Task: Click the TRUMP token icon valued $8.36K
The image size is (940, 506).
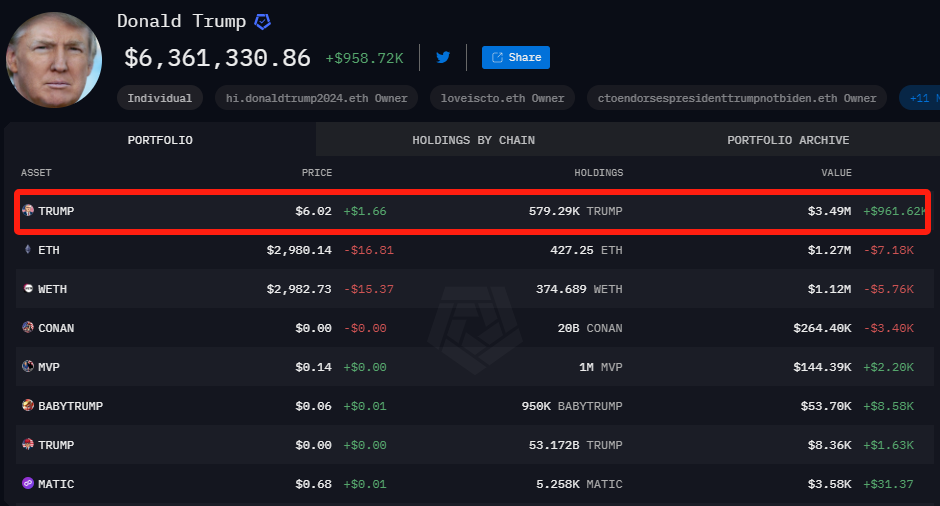Action: click(28, 444)
